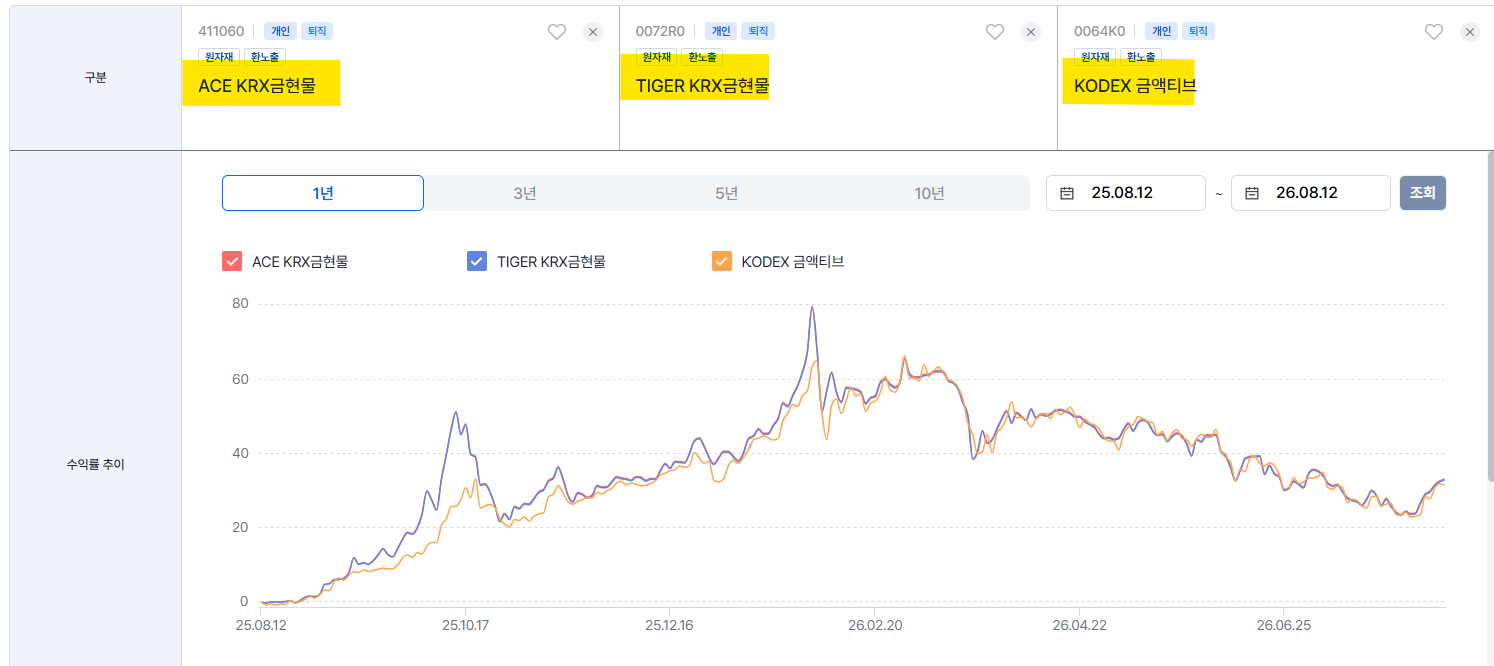Switch to the 10년 period tab
This screenshot has width=1494, height=666.
pyautogui.click(x=929, y=193)
